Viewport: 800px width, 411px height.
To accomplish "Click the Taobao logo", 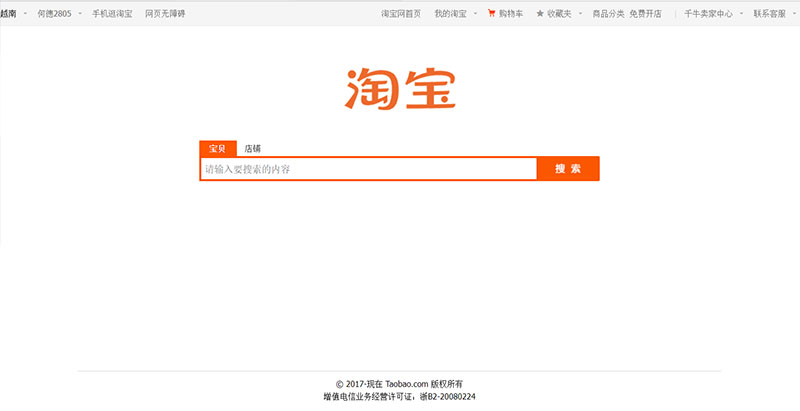I will point(400,89).
